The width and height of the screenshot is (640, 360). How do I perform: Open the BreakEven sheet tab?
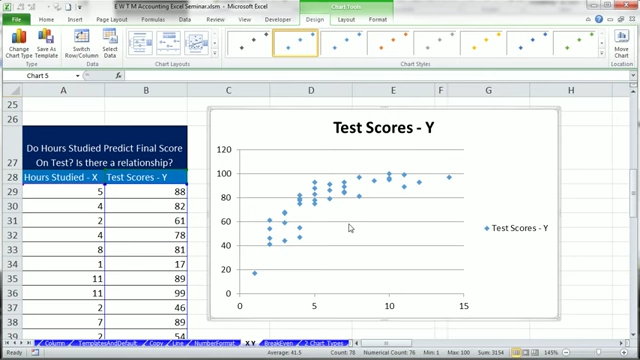[x=278, y=343]
